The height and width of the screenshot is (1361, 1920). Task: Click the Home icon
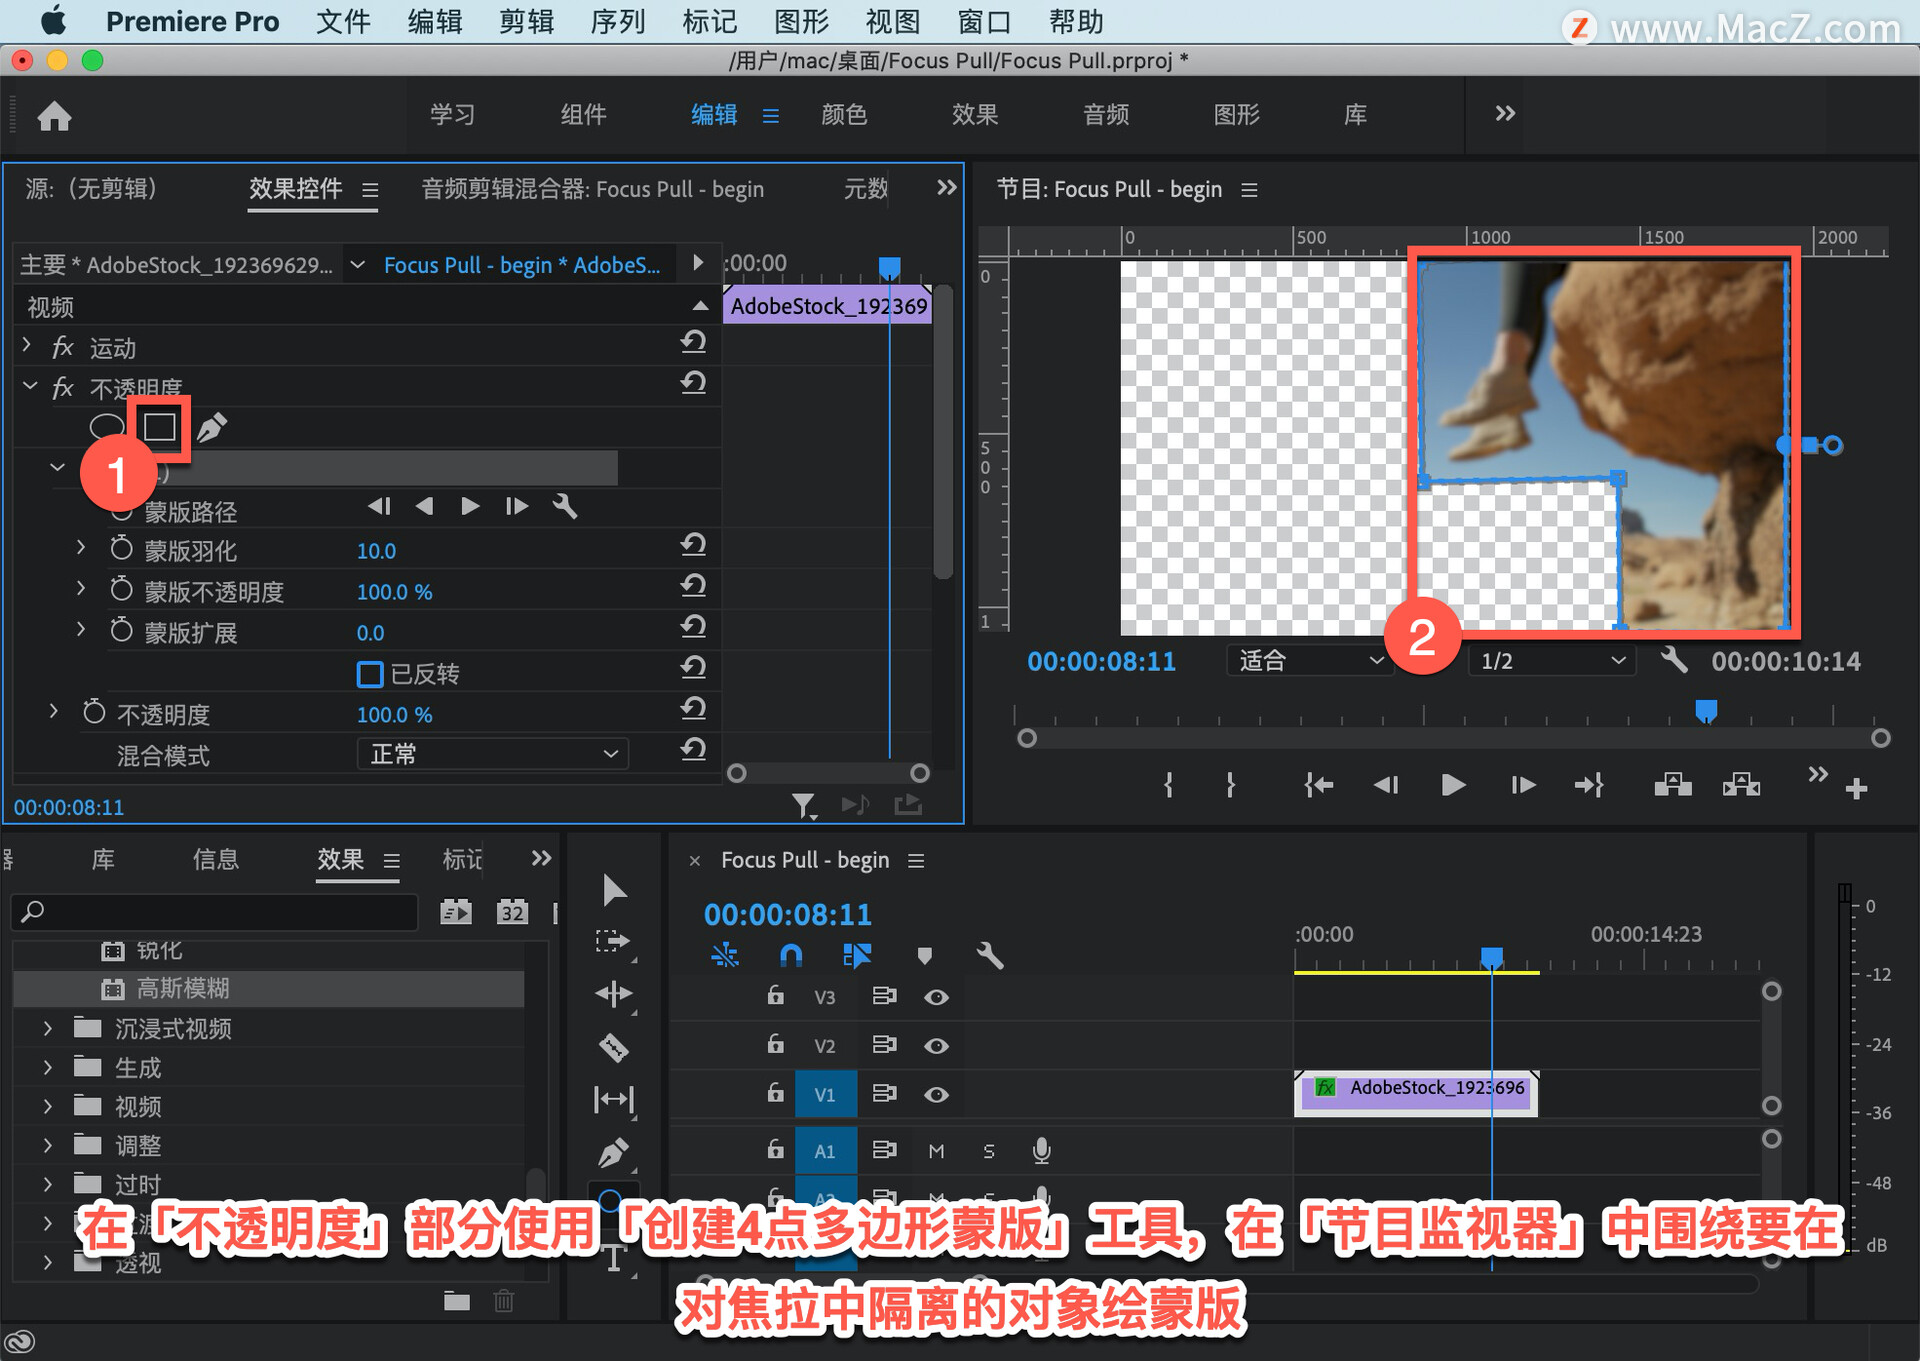tap(55, 116)
